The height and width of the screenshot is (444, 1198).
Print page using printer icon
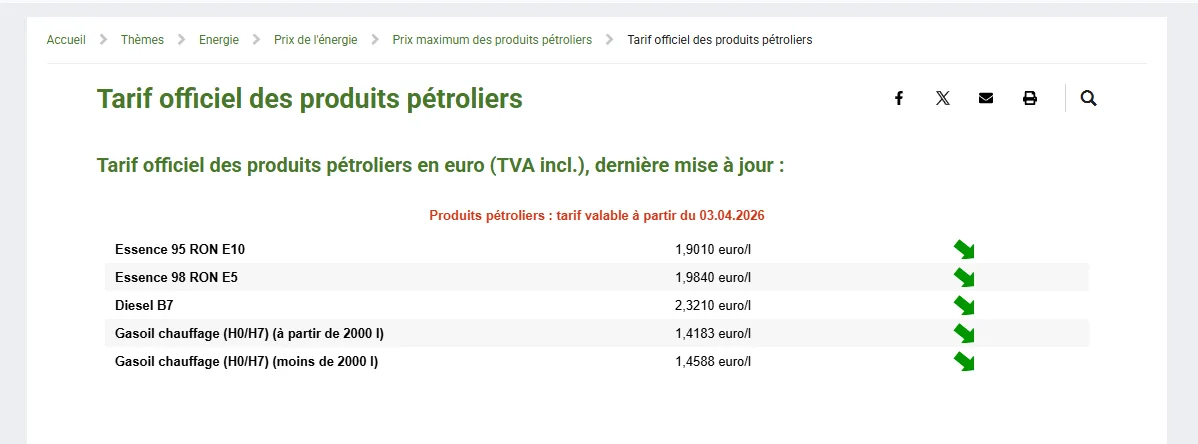pos(1030,98)
